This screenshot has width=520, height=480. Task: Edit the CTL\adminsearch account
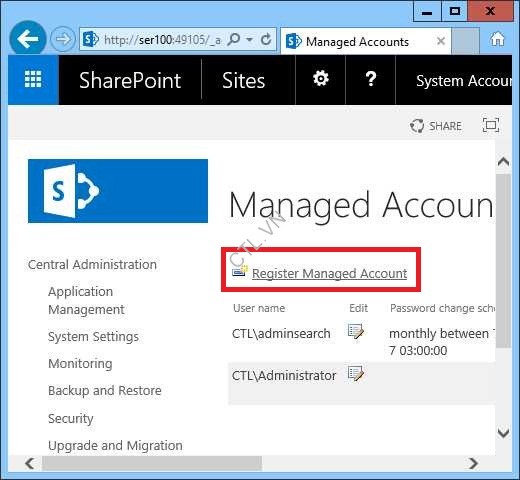(x=356, y=331)
